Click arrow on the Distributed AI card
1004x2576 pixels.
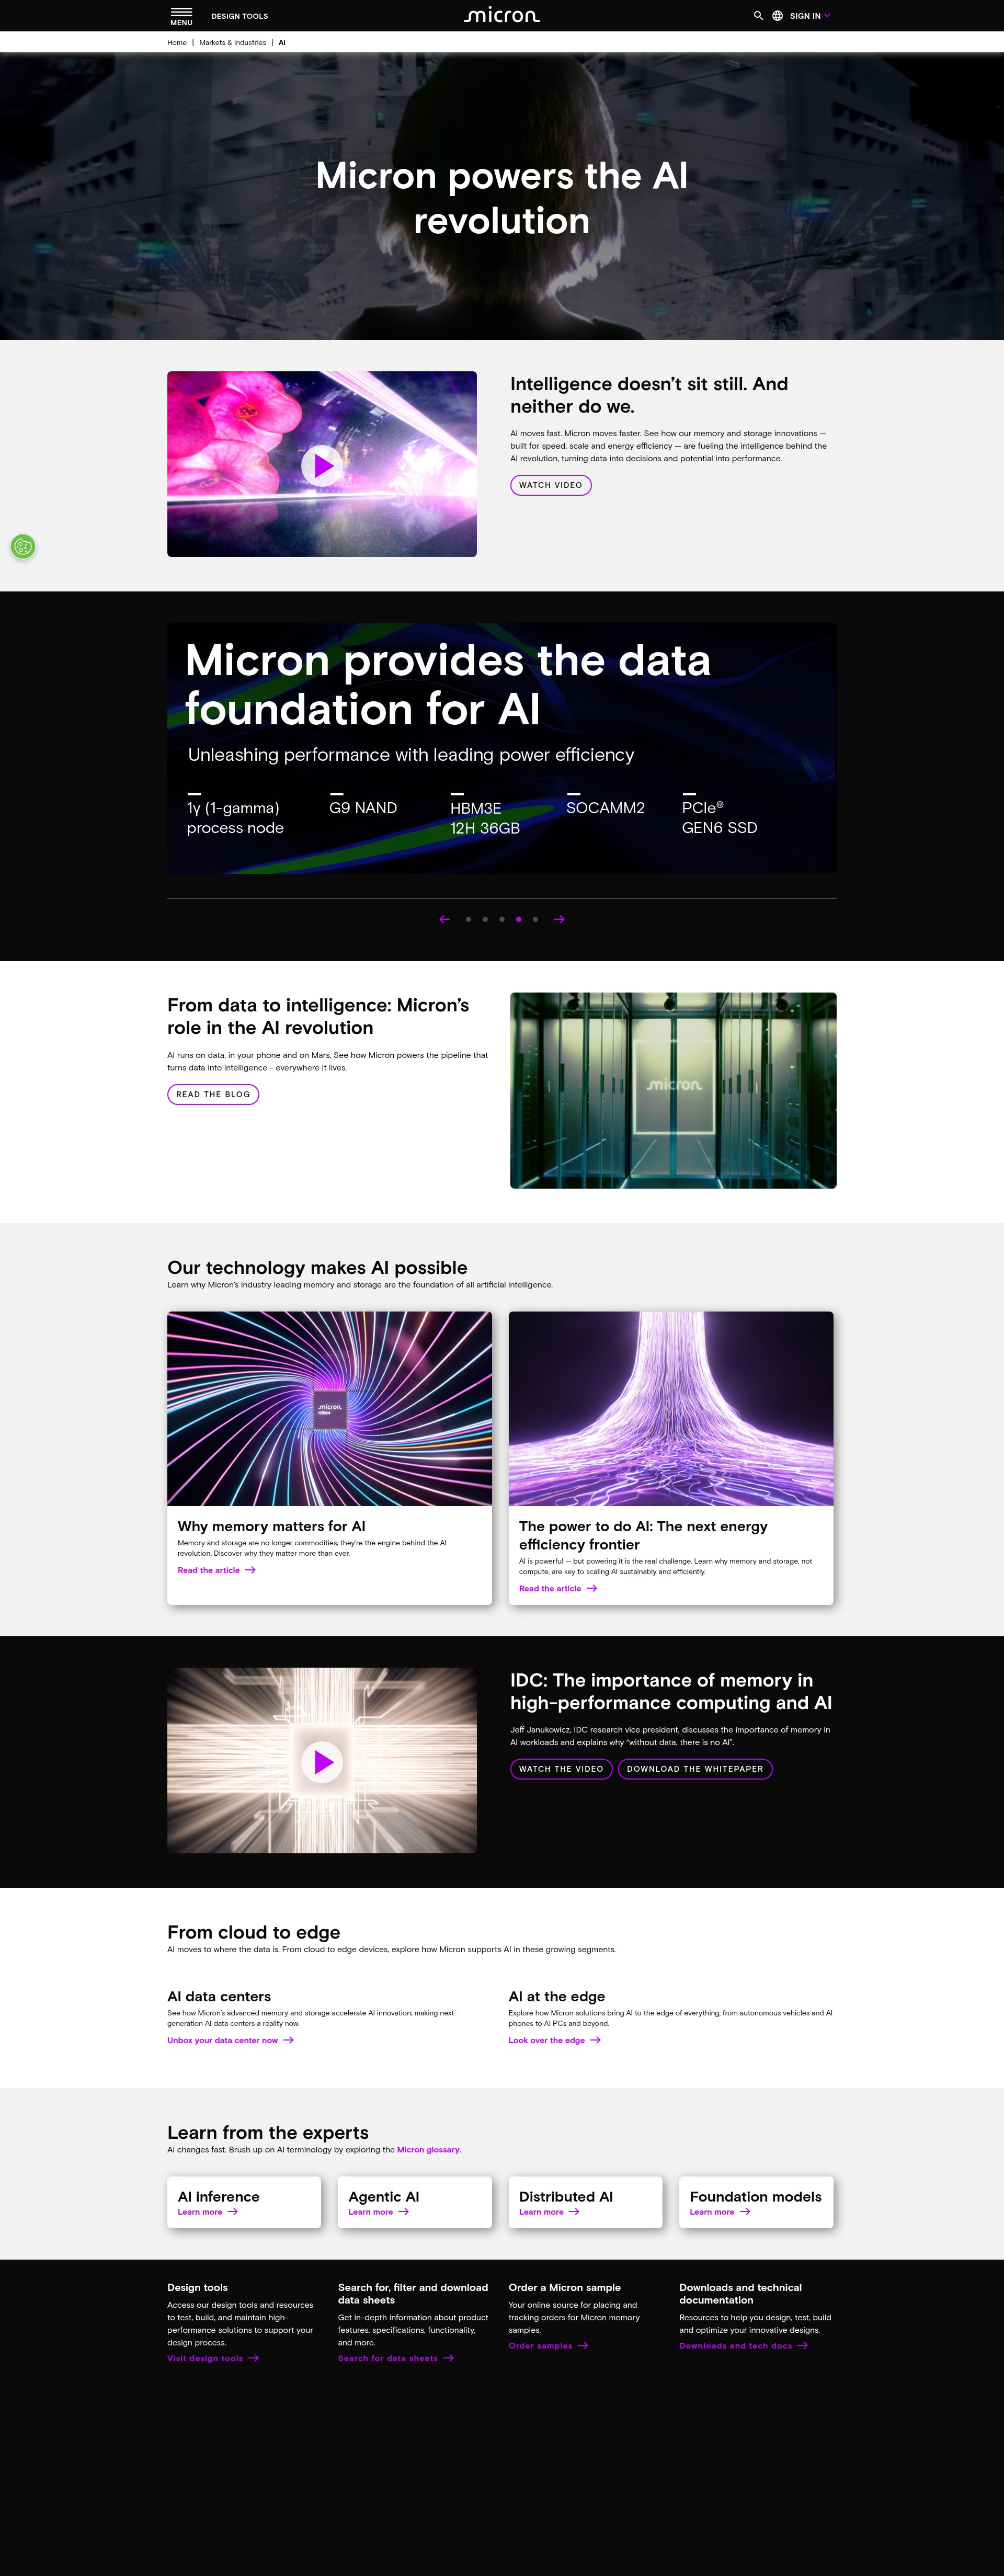[x=574, y=2212]
